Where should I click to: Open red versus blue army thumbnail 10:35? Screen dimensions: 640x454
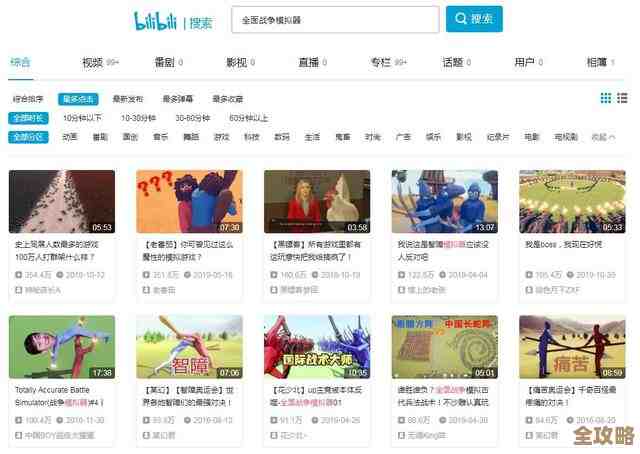pyautogui.click(x=317, y=347)
